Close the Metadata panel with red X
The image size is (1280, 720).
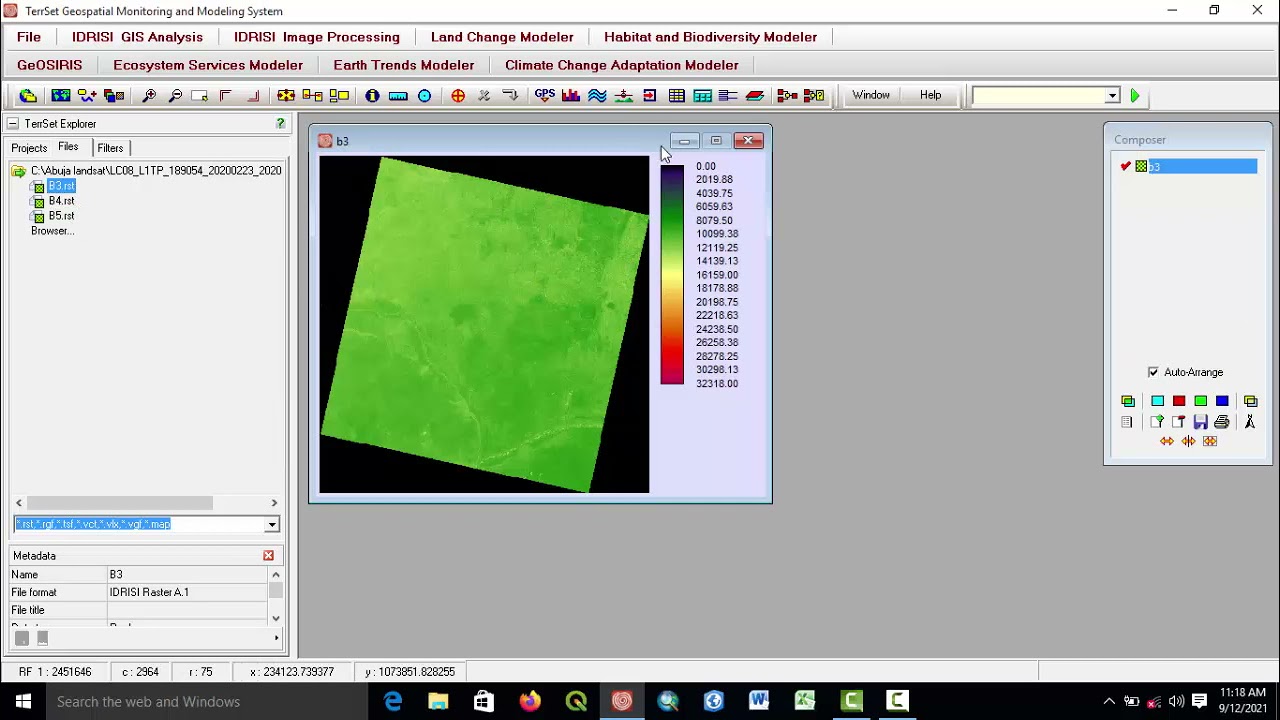pyautogui.click(x=268, y=556)
